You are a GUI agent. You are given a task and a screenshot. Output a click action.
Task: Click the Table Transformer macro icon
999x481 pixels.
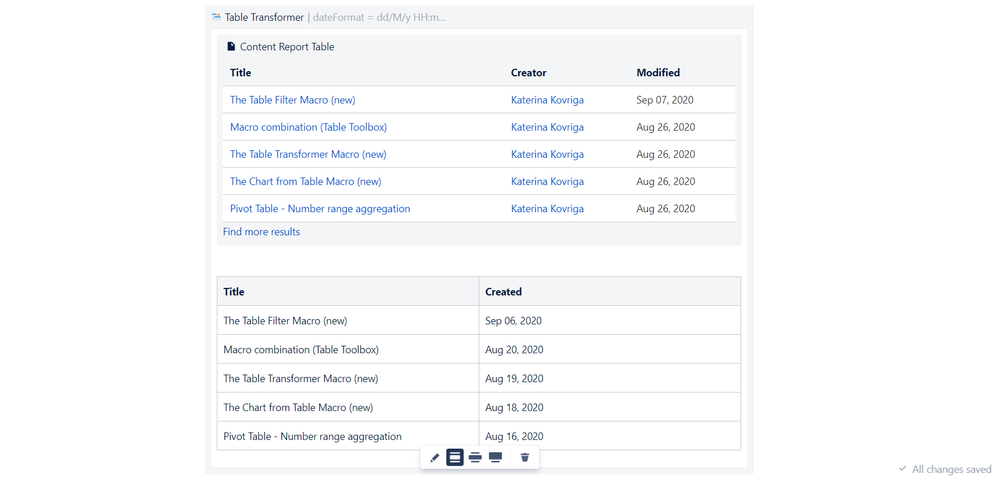coord(216,17)
